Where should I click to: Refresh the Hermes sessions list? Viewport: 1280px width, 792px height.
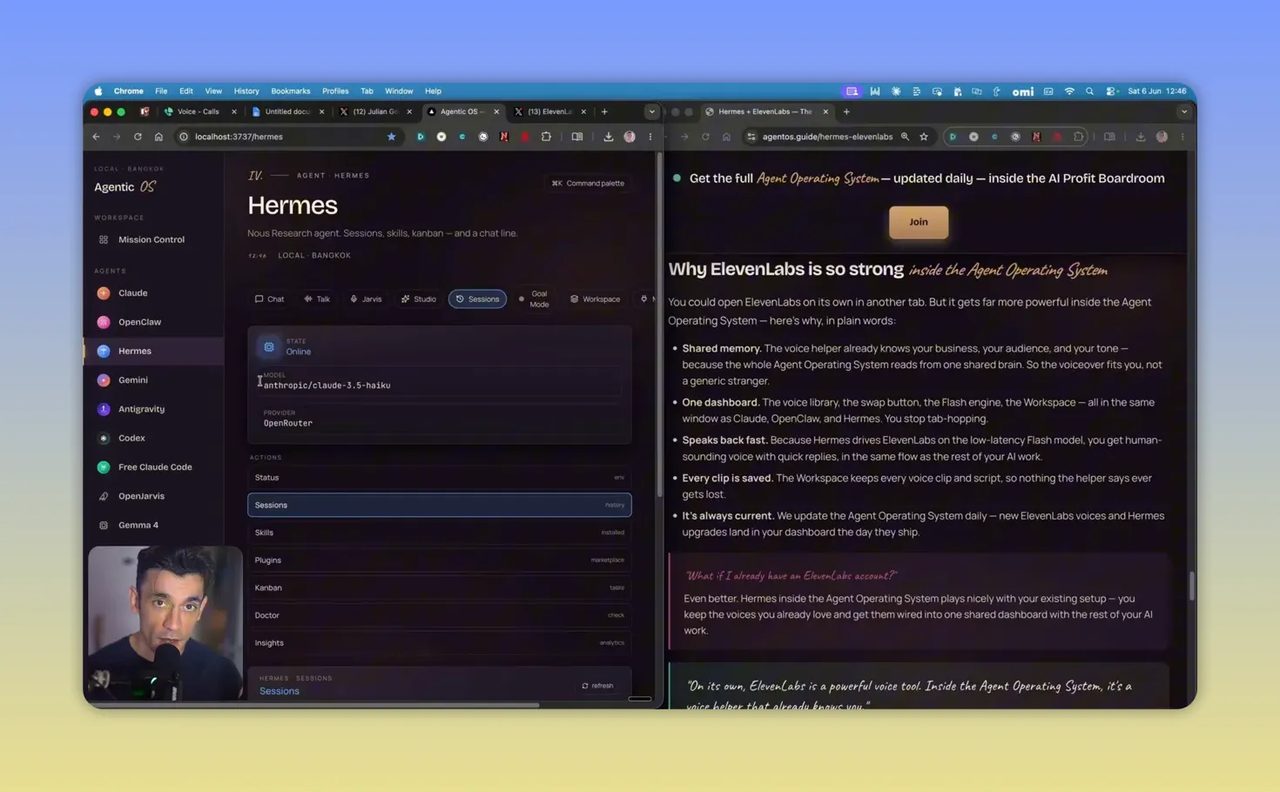[598, 686]
